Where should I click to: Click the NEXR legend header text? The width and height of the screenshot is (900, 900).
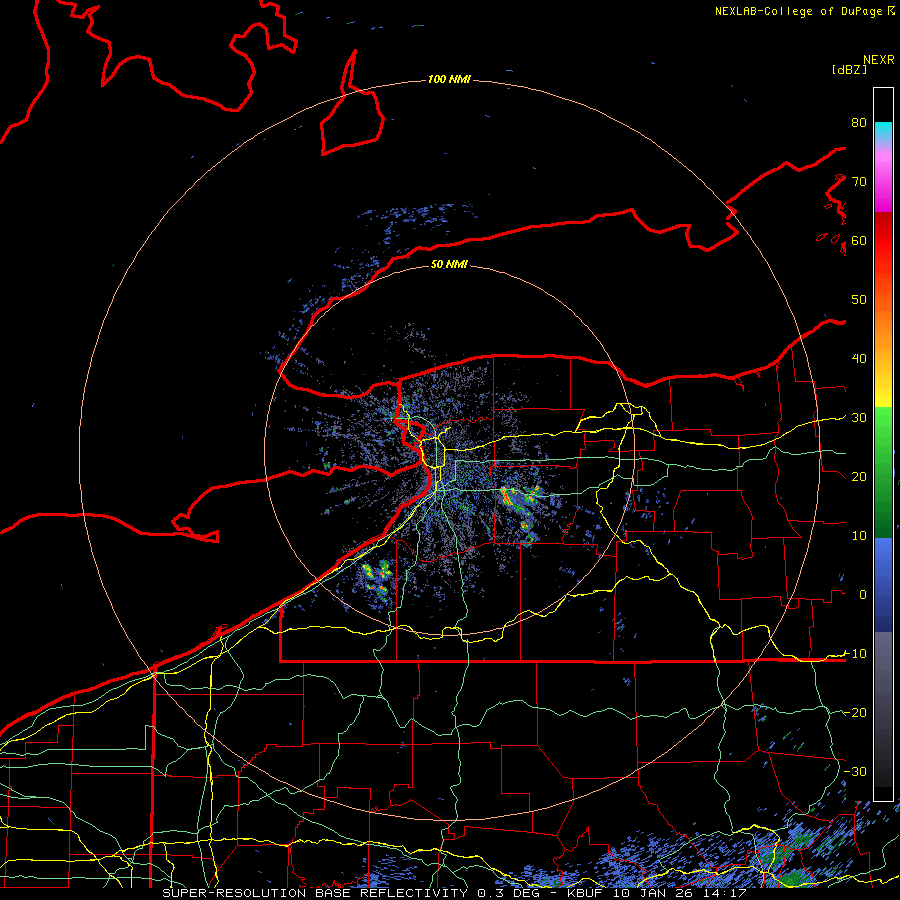[879, 60]
